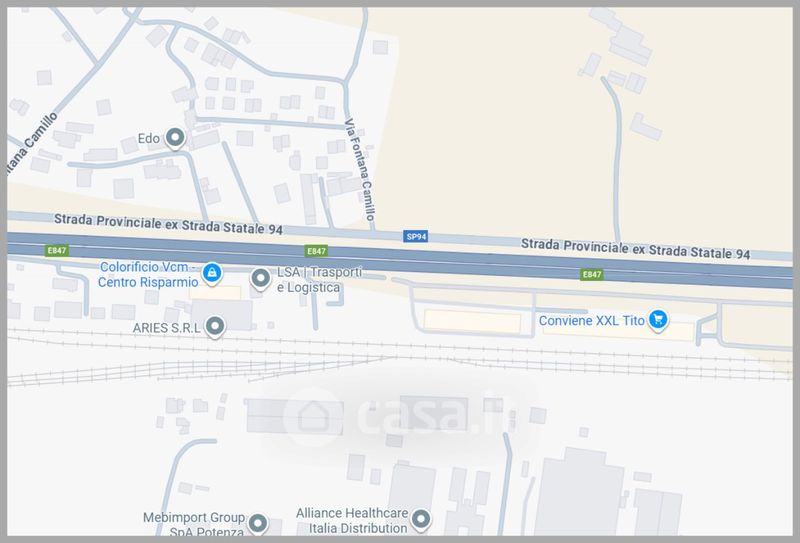Select the Colorificio Vcm shopping bag icon
Viewport: 800px width, 543px height.
pos(212,272)
